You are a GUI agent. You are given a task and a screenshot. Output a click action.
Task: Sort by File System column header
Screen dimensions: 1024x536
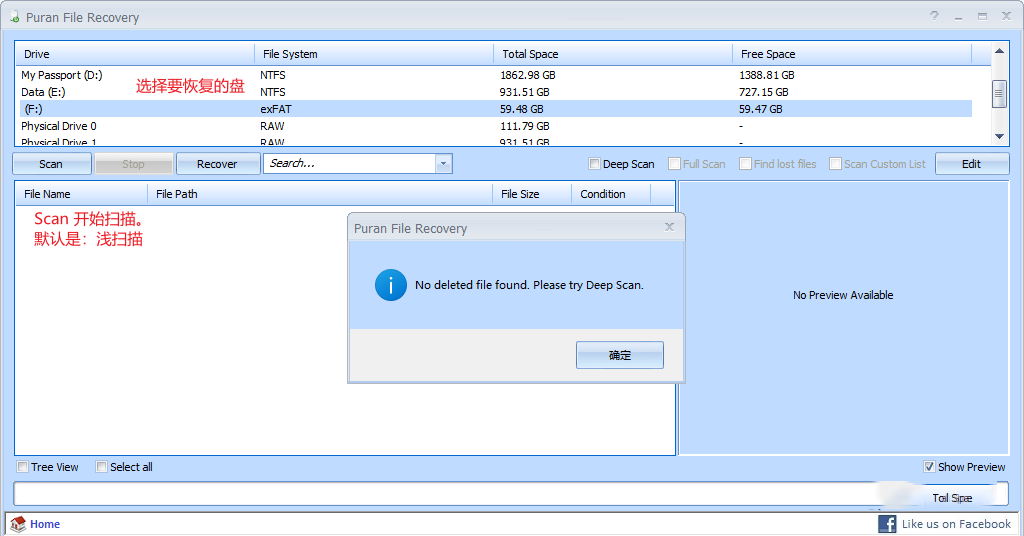coord(374,54)
